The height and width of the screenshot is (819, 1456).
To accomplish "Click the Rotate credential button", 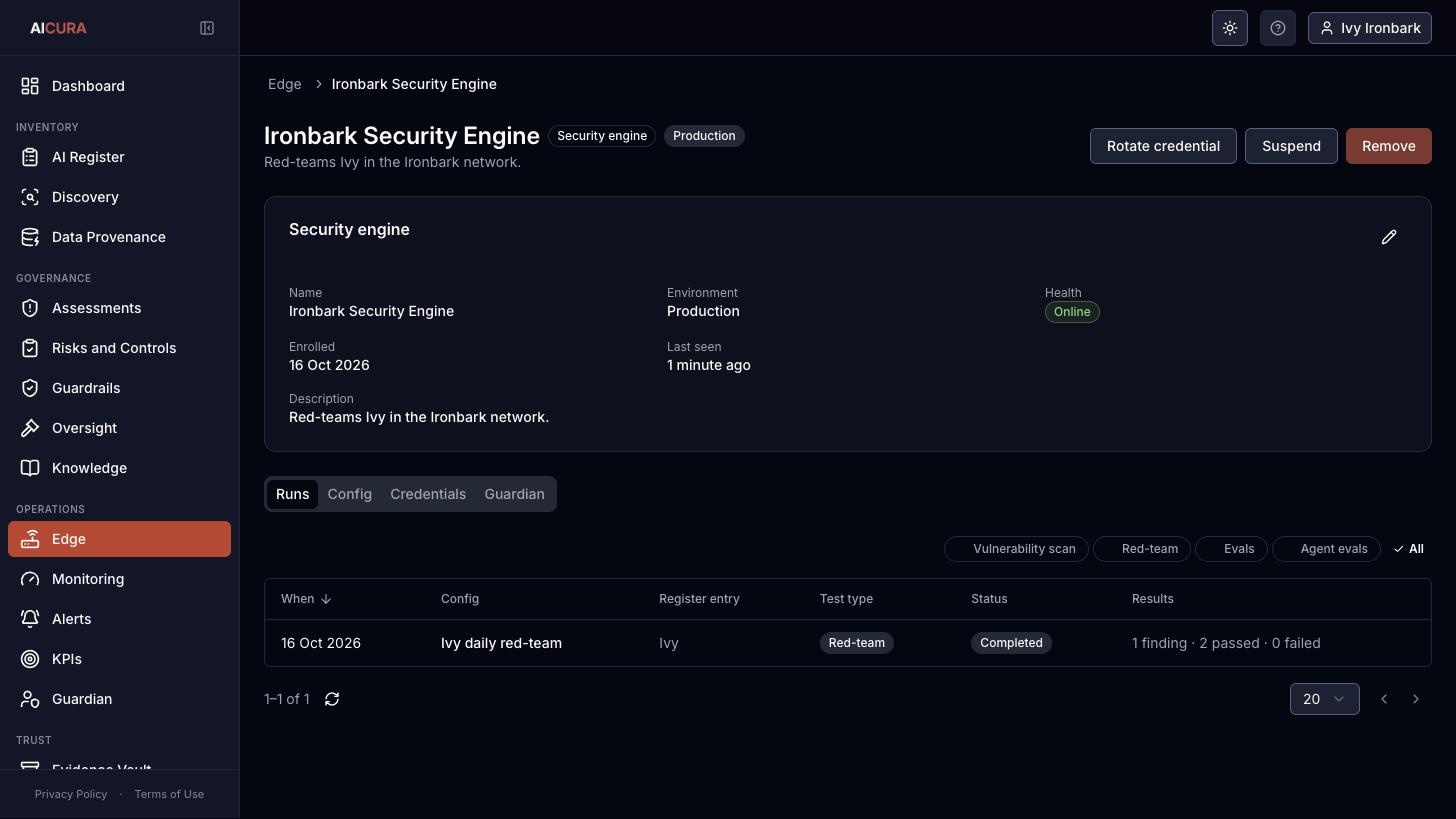I will pyautogui.click(x=1163, y=146).
